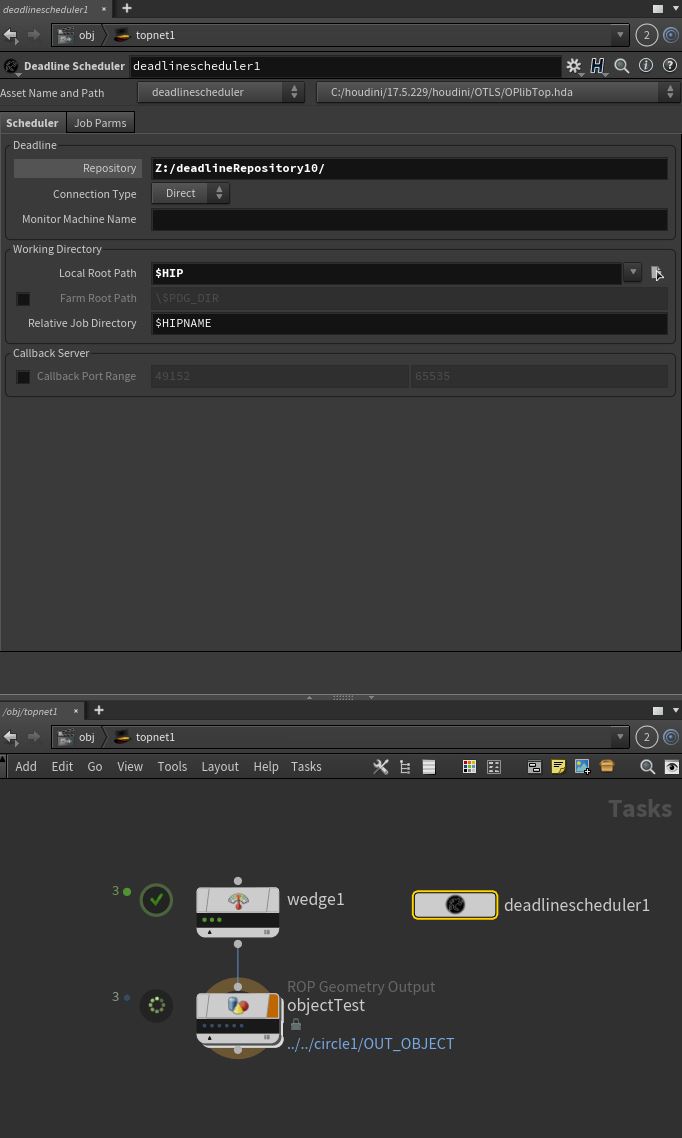Image resolution: width=682 pixels, height=1138 pixels.
Task: Open the Go menu
Action: point(95,766)
